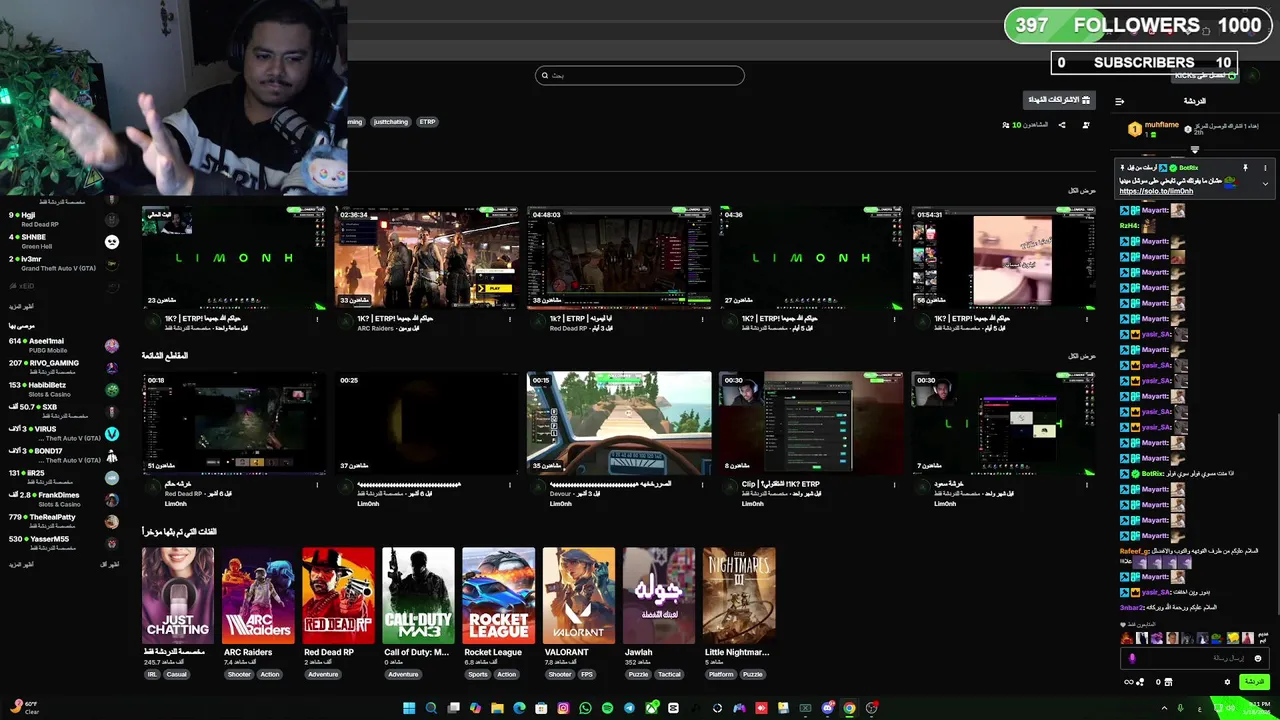Open the 04:48:03 Red Dead RP video
Viewport: 1280px width, 720px height.
point(619,258)
